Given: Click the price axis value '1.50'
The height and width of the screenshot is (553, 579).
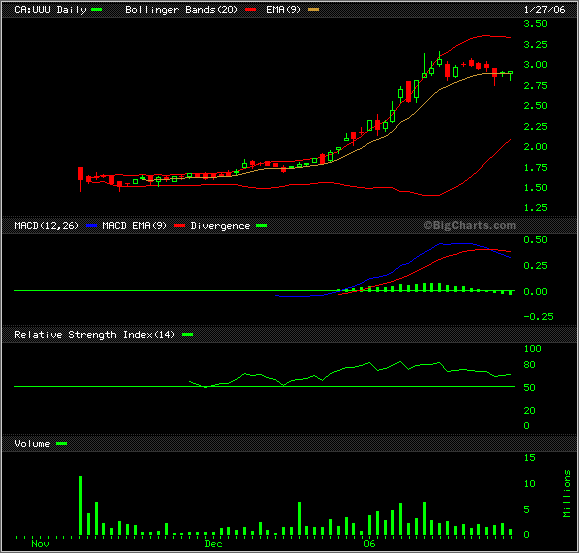Looking at the screenshot, I should pos(535,188).
